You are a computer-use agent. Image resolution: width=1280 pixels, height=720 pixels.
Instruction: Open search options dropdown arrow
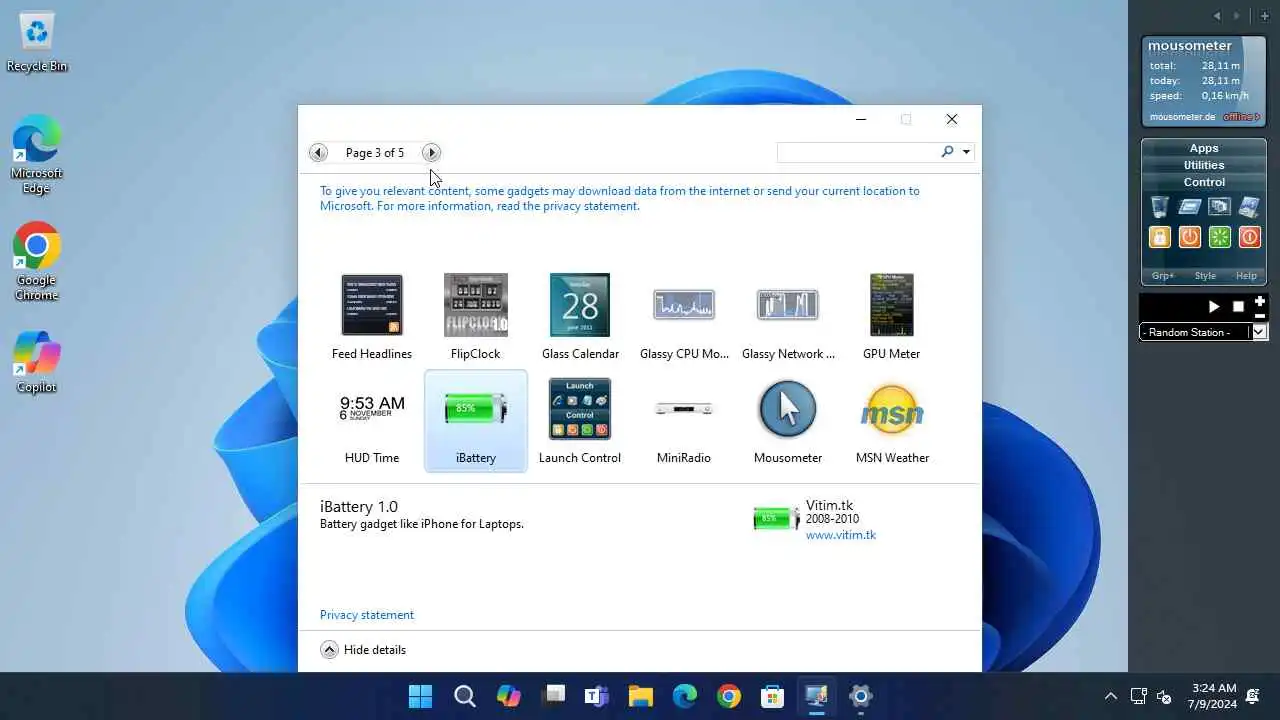[x=966, y=152]
